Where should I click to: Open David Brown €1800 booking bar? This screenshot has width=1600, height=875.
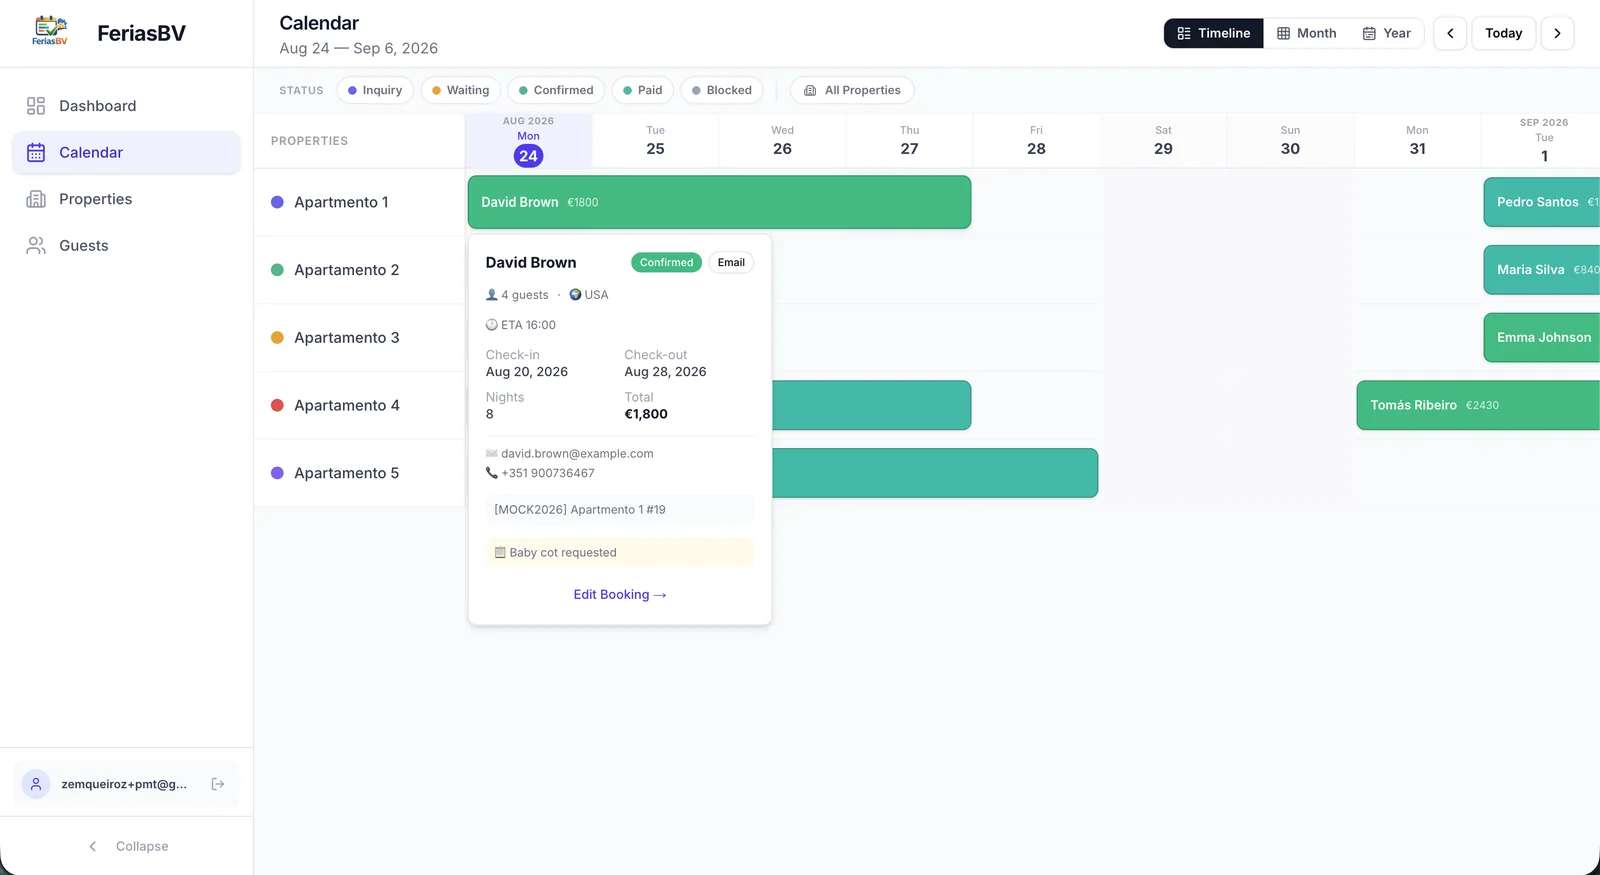[x=719, y=202]
